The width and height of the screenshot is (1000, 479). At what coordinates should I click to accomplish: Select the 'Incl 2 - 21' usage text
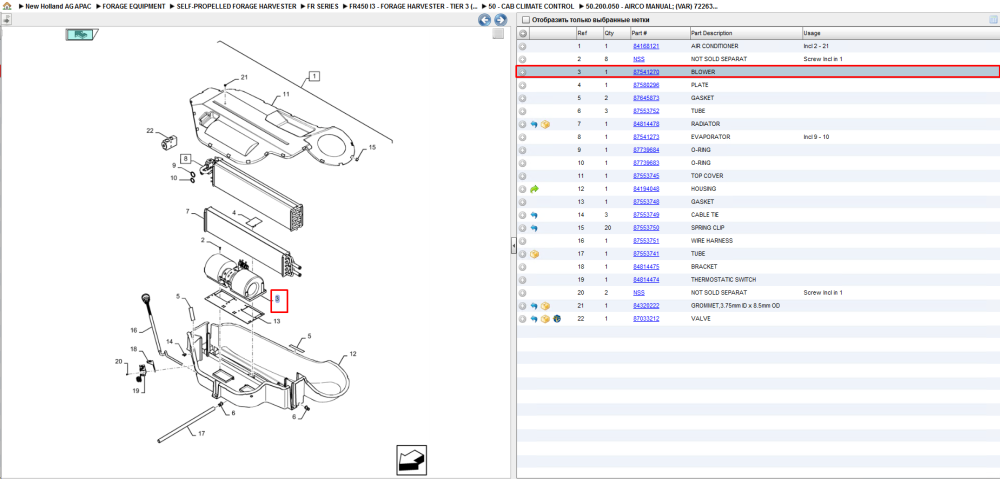coord(816,47)
